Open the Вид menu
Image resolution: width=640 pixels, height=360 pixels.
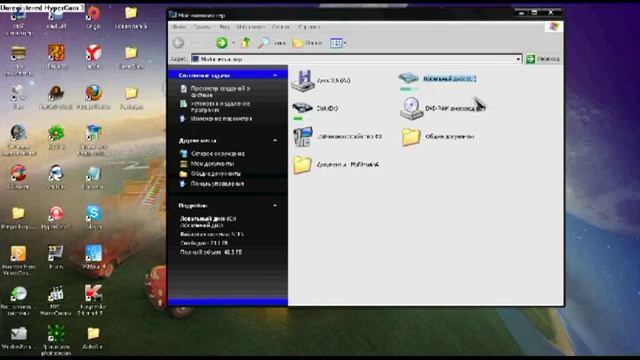(x=224, y=27)
